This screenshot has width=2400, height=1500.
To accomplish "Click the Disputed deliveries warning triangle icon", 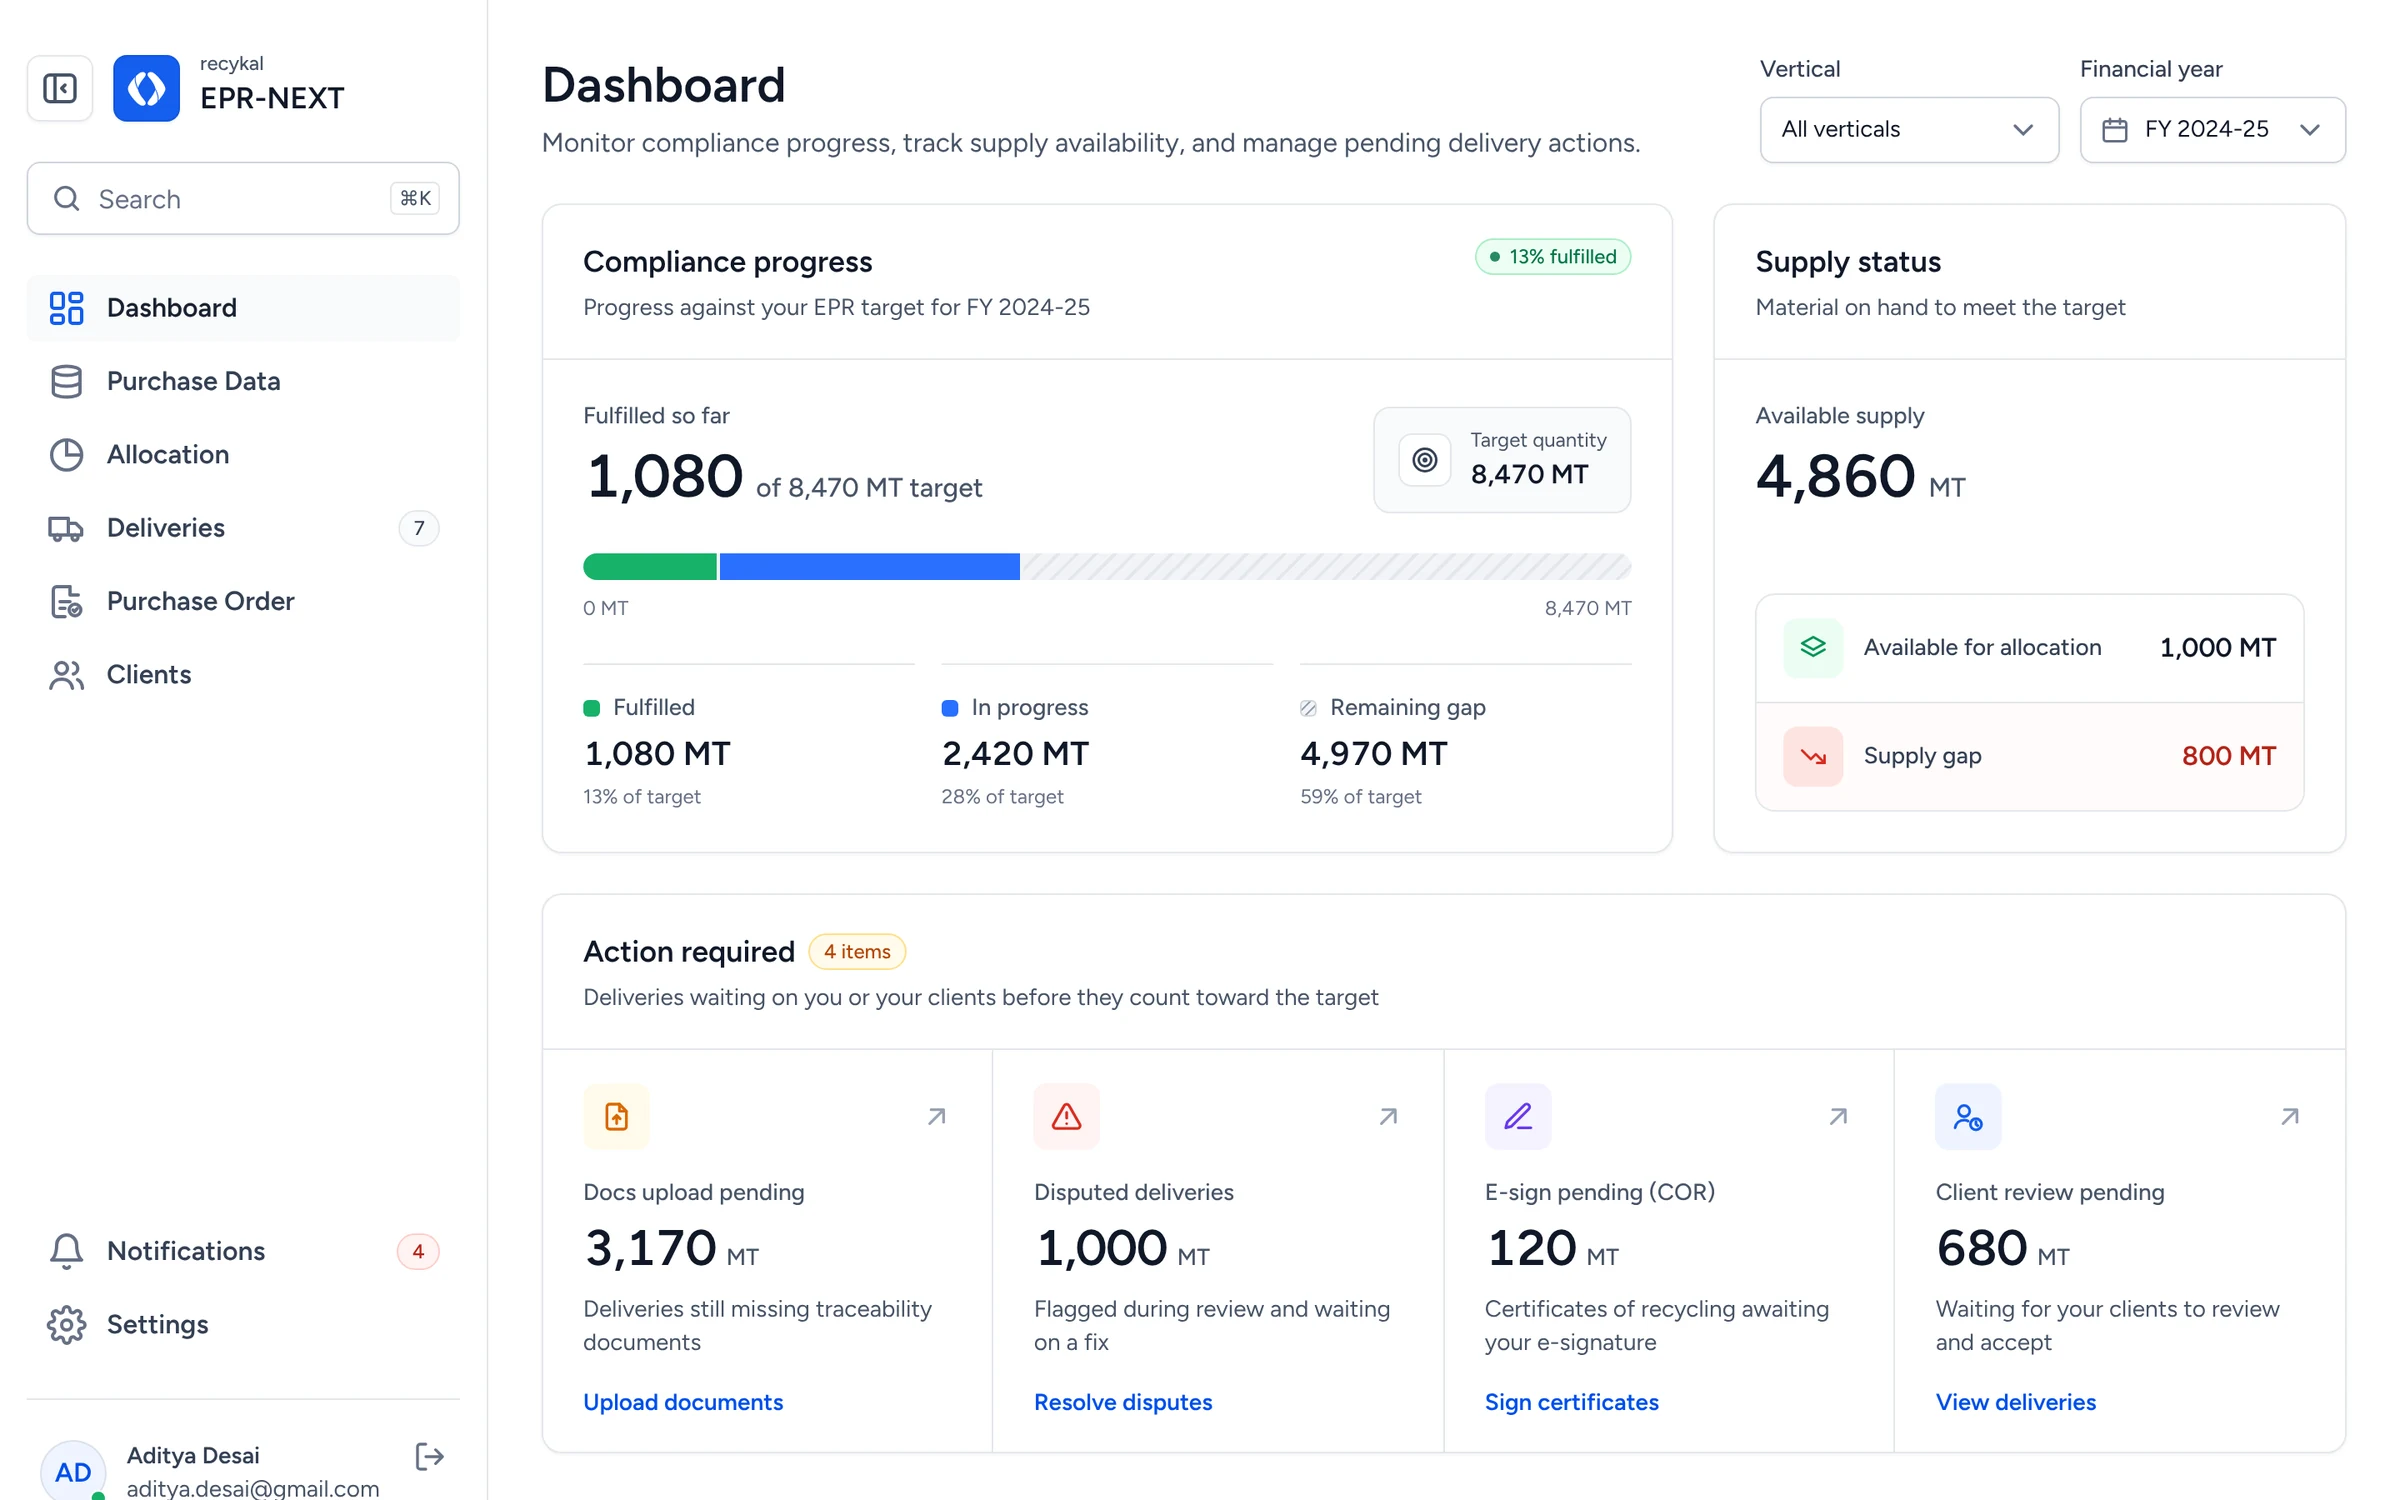I will [x=1066, y=1116].
